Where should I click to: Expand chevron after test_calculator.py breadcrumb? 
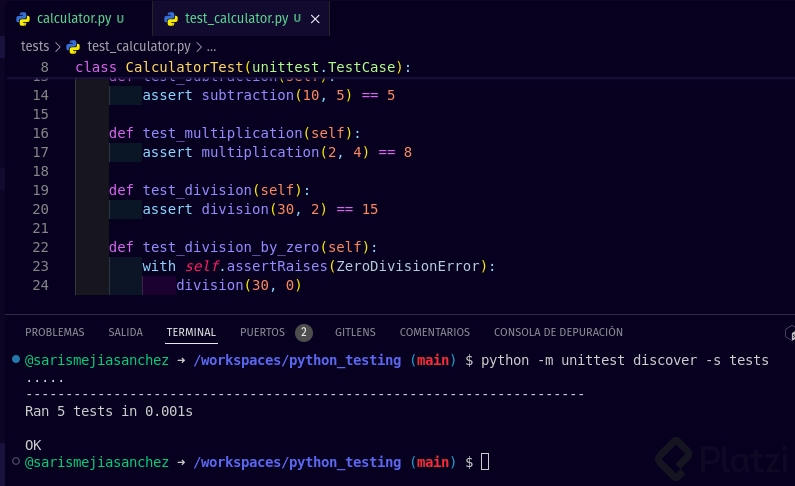click(x=199, y=47)
